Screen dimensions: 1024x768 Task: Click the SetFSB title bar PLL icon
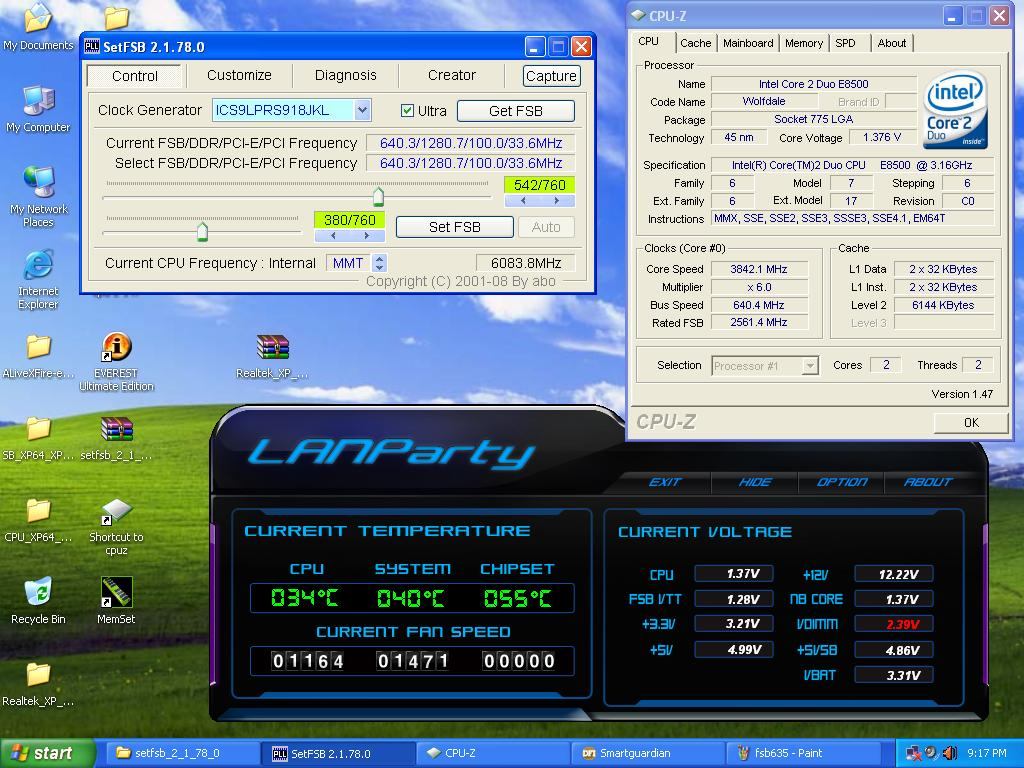92,46
